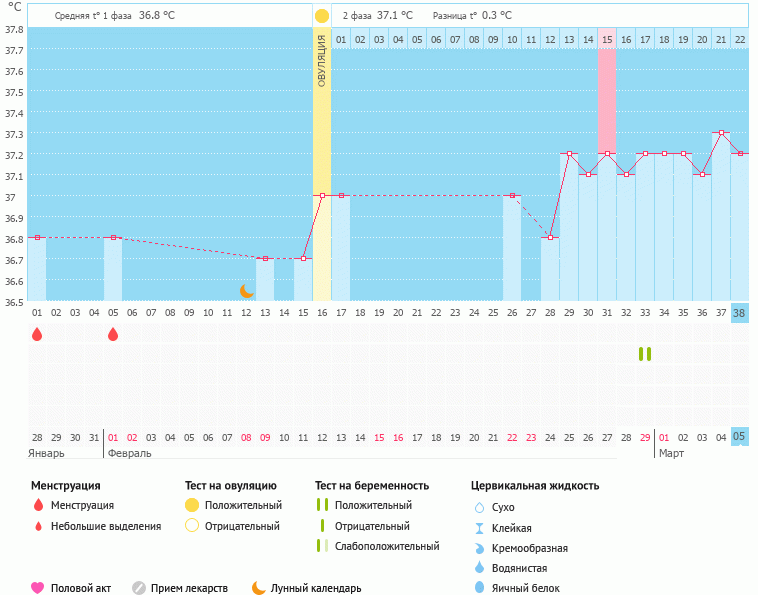This screenshot has width=758, height=595.
Task: Click the pink highlighted phase day 15 column
Action: 606,100
